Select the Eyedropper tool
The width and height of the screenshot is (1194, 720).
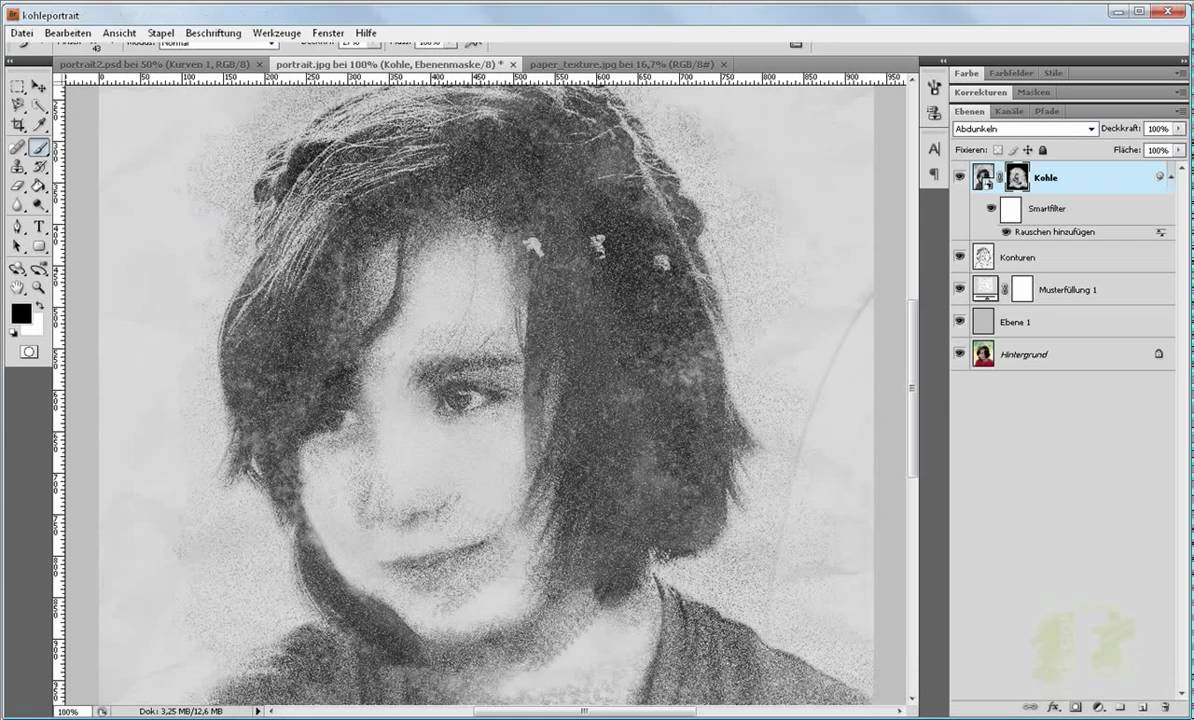(39, 125)
